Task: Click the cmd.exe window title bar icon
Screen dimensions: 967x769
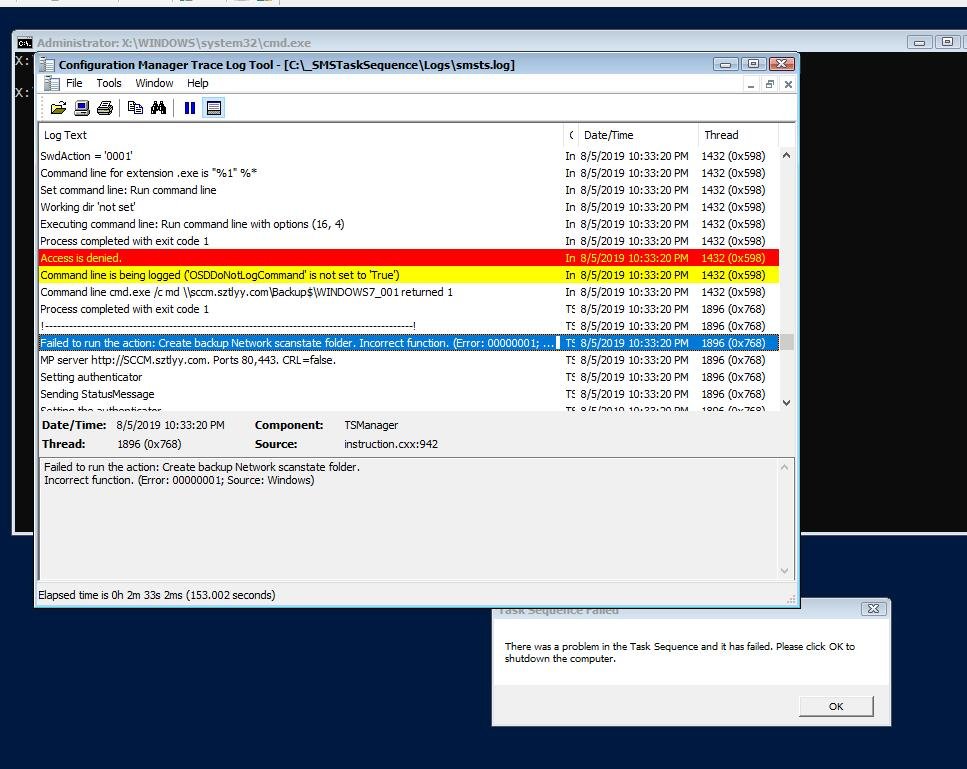Action: point(25,43)
